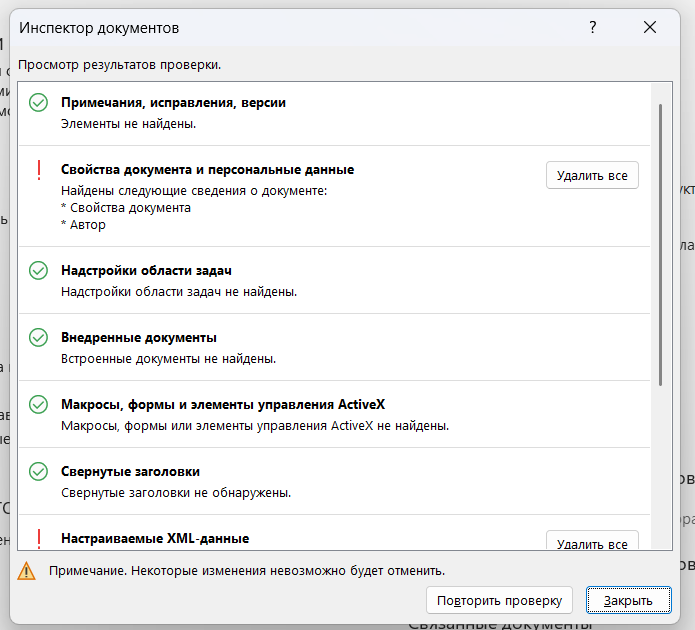
Task: Click green checkmark beside Макросы, формы и элементы ActiveX
Action: point(39,404)
